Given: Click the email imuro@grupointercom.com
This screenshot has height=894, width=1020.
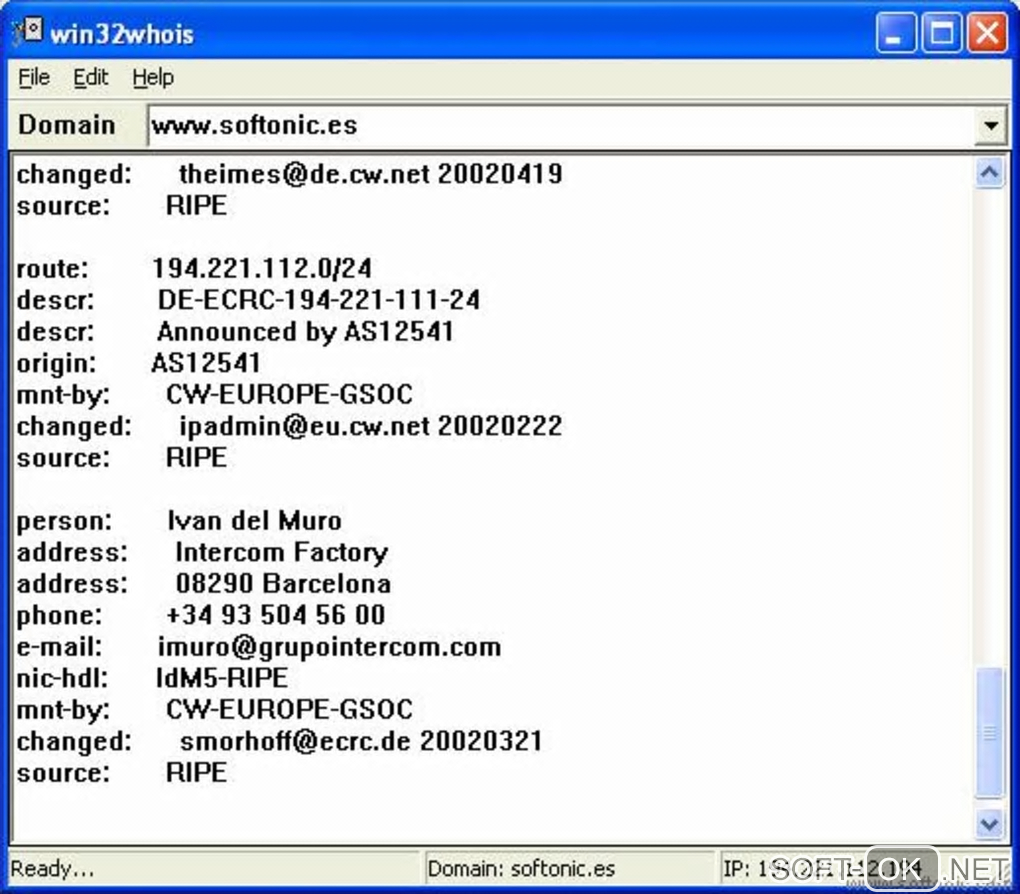Looking at the screenshot, I should [329, 647].
